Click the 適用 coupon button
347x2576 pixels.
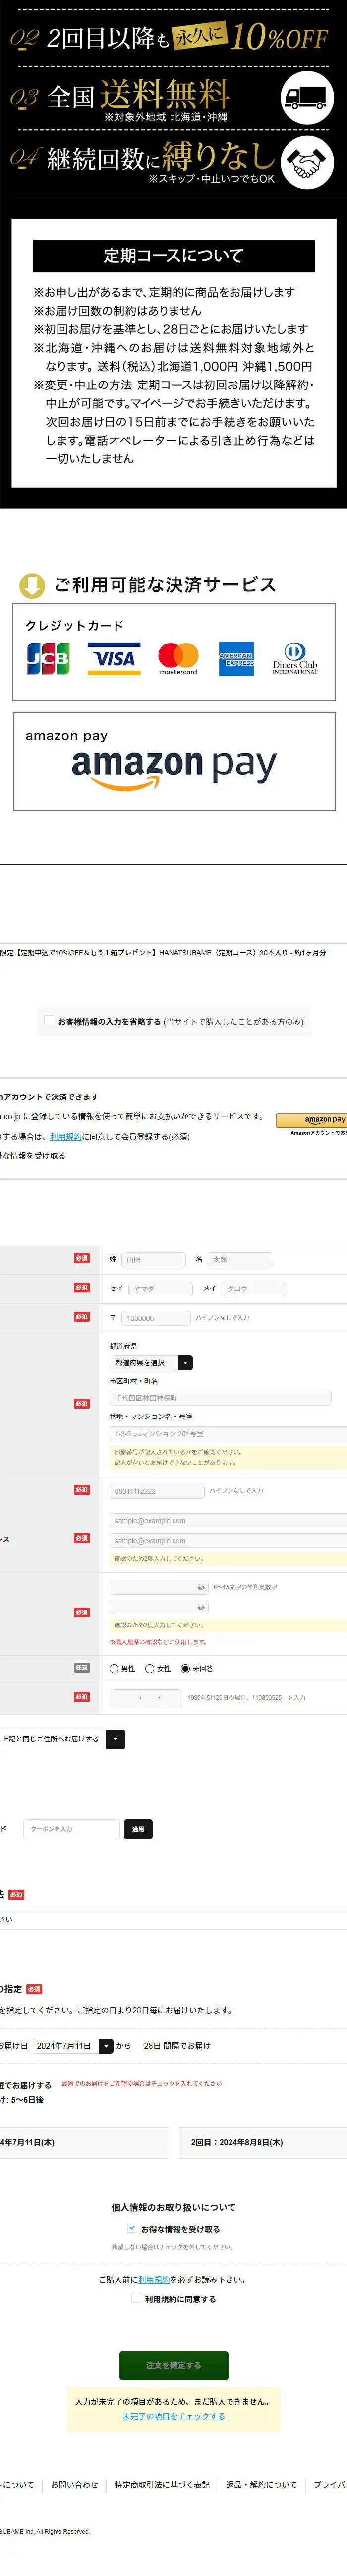click(138, 1829)
